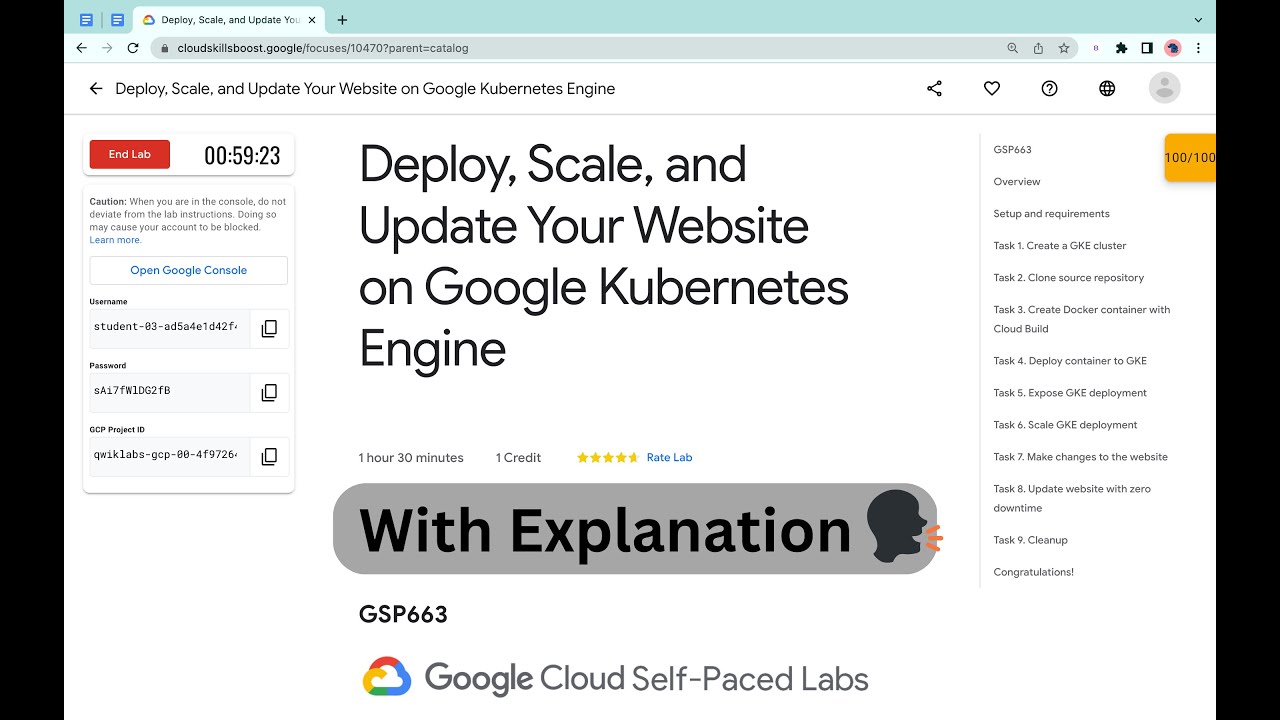Open the language globe icon
Viewport: 1280px width, 720px height.
tap(1107, 88)
